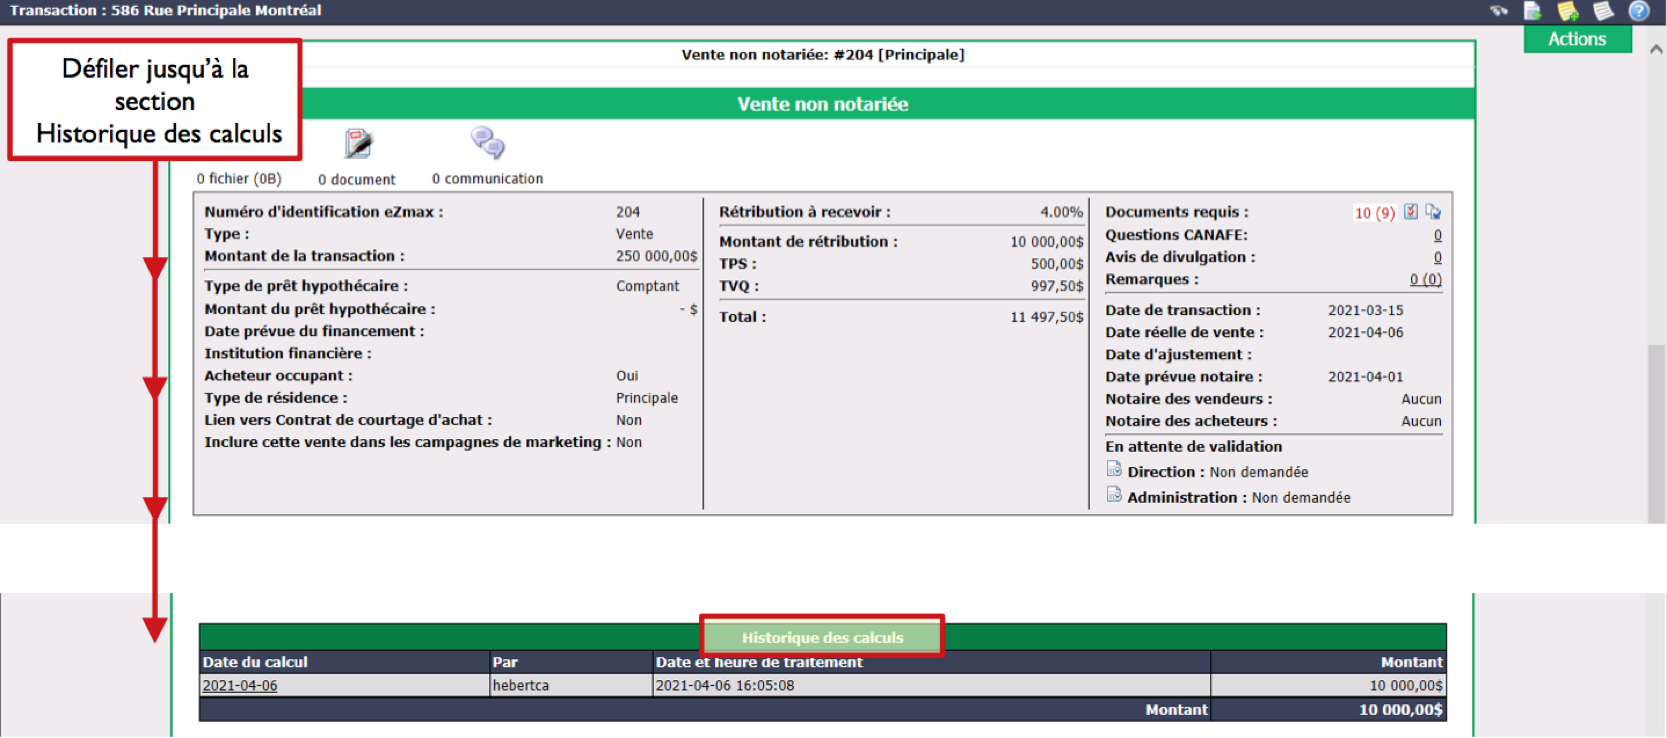Open the Questions CANAFE count link
Screen dimensions: 1667x738
coord(1437,235)
